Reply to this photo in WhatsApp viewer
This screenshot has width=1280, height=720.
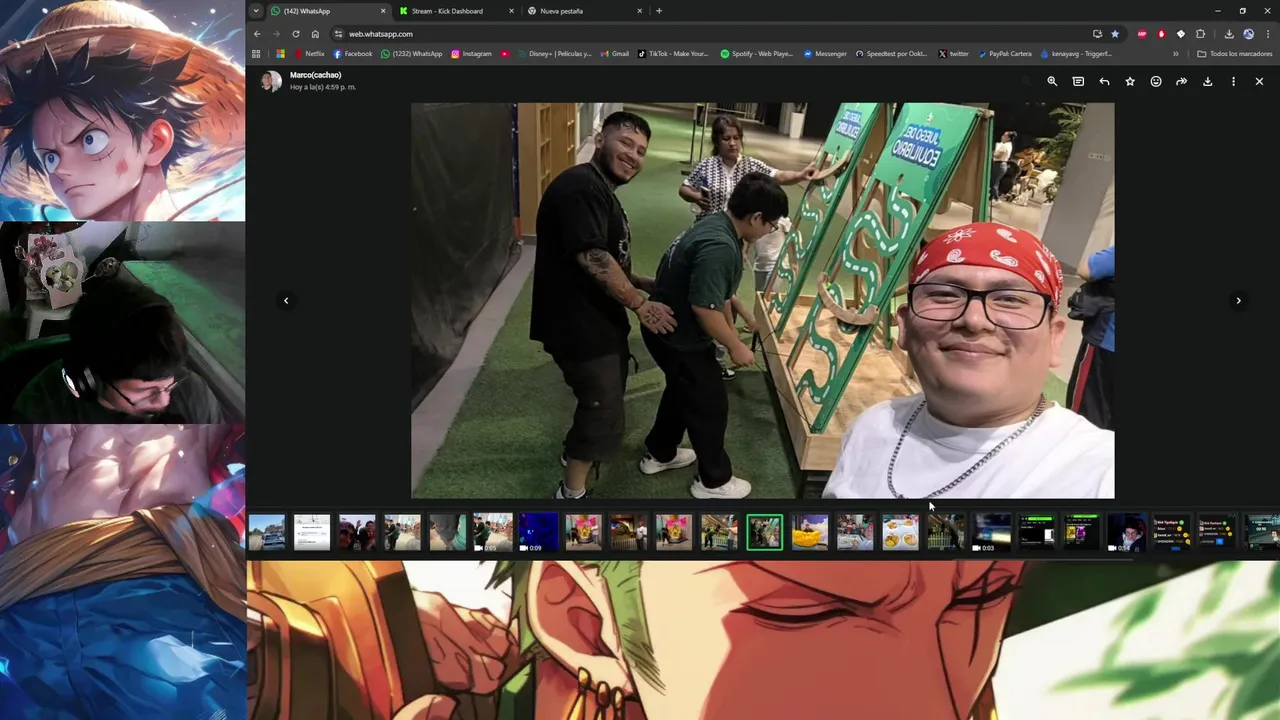coord(1104,81)
